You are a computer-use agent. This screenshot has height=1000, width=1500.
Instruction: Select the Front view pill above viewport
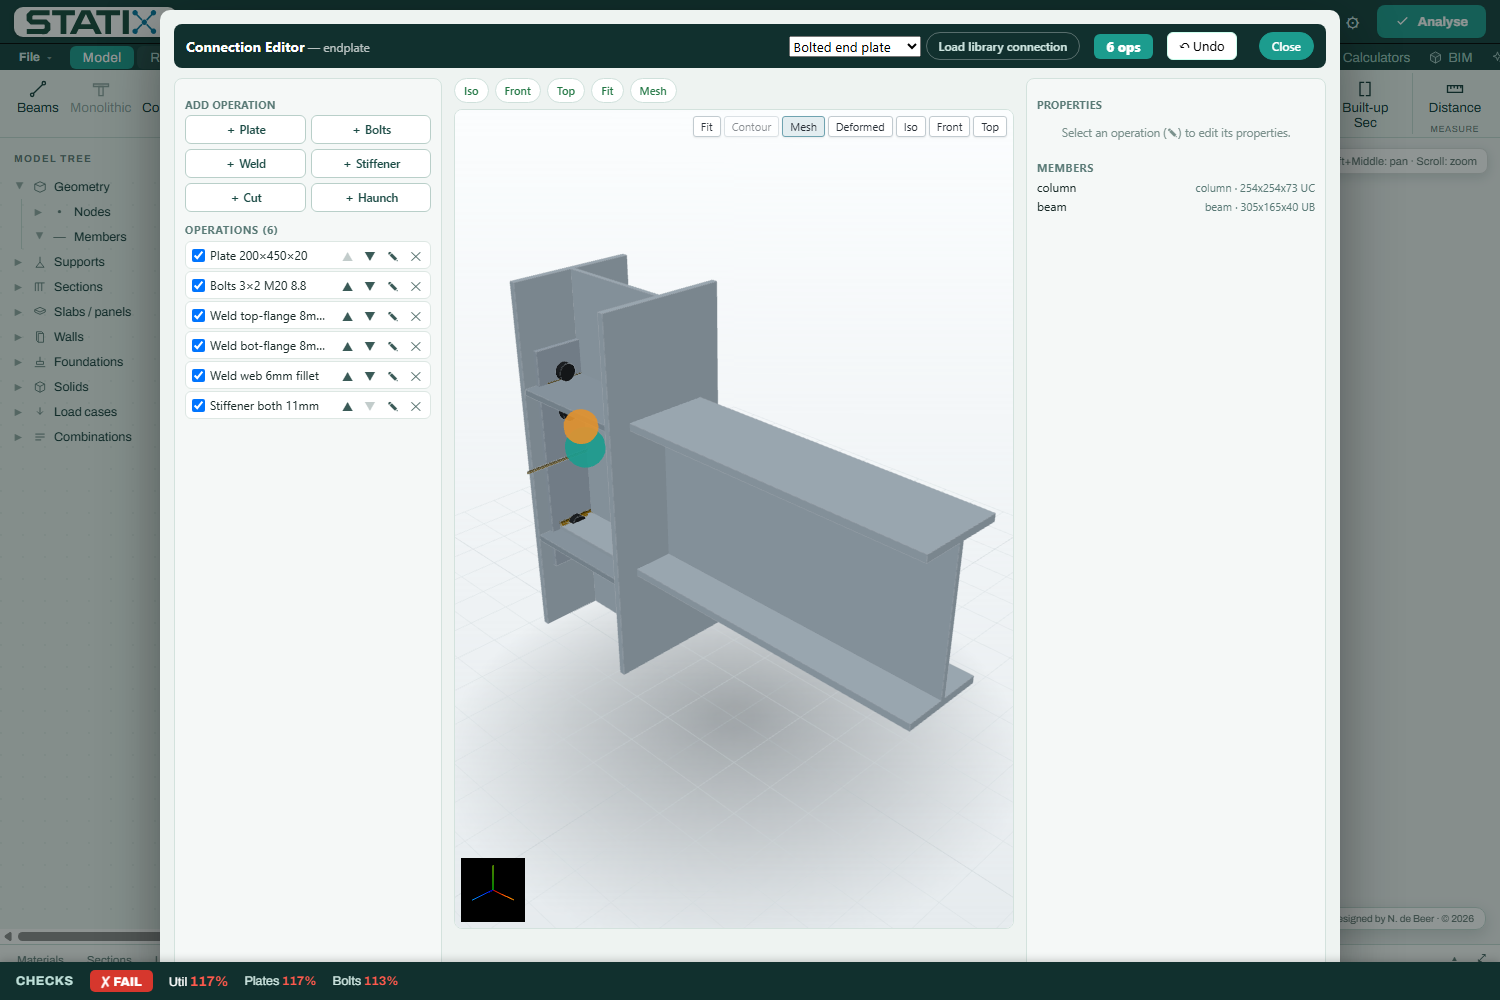coord(518,91)
